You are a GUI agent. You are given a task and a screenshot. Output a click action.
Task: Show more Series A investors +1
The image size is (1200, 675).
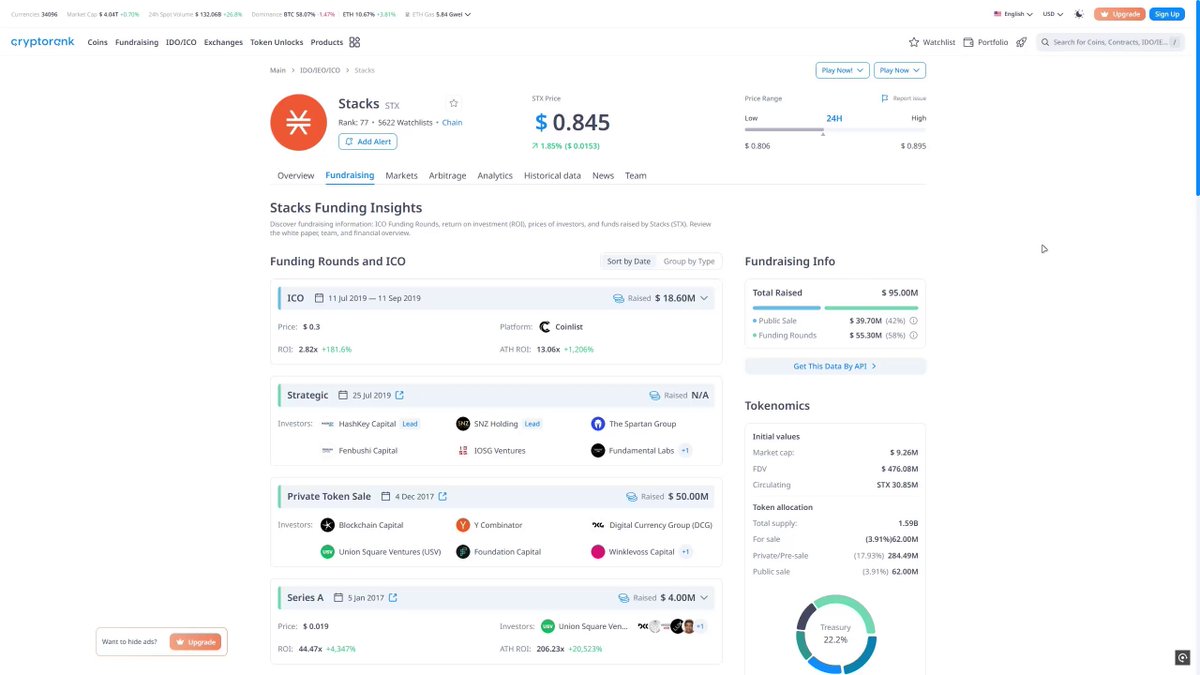point(701,627)
